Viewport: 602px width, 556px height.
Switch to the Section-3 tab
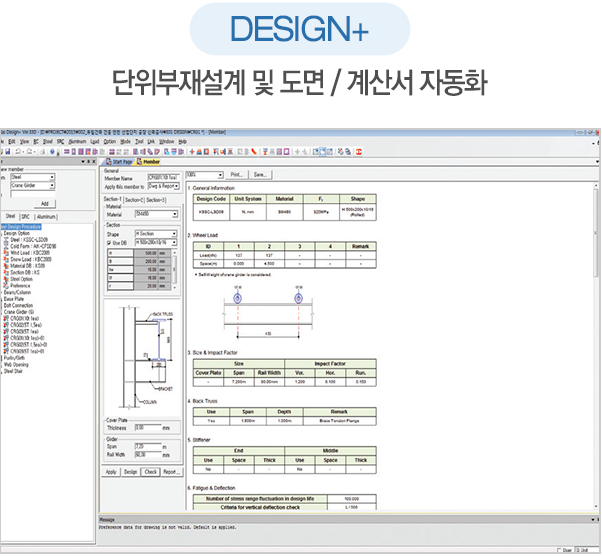(155, 200)
